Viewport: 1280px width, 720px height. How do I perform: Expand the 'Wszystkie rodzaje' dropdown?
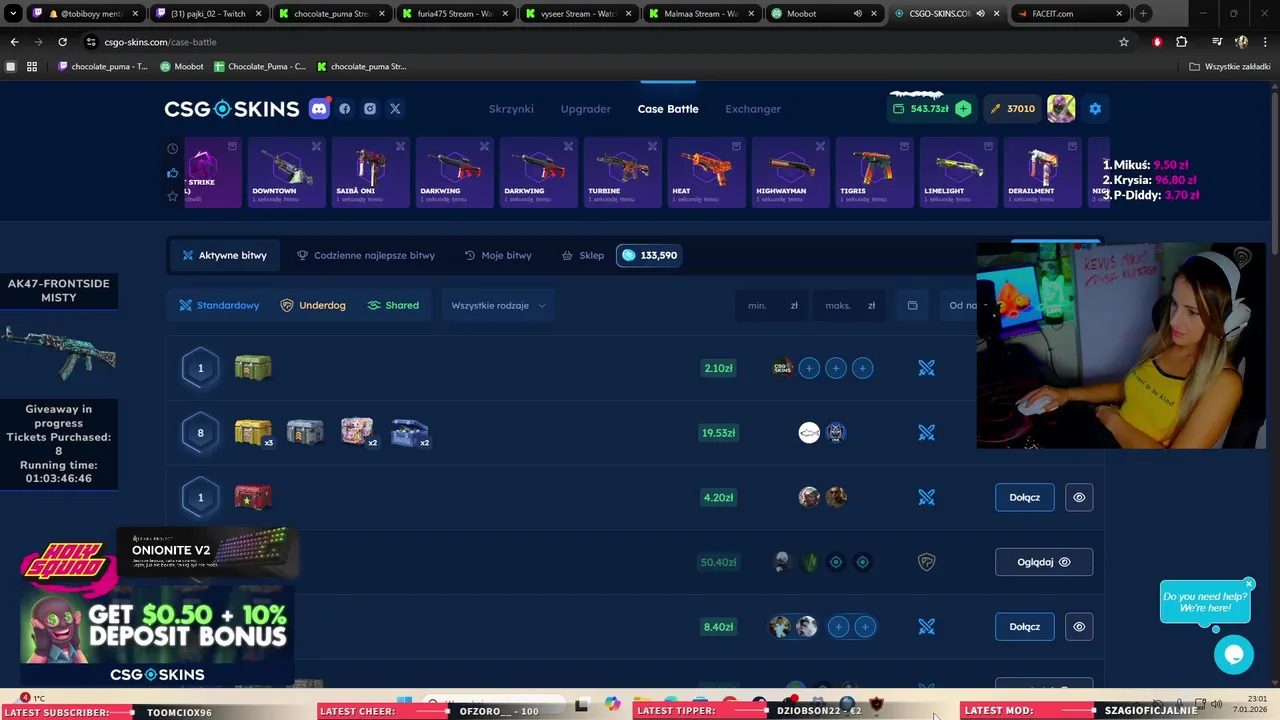(498, 305)
